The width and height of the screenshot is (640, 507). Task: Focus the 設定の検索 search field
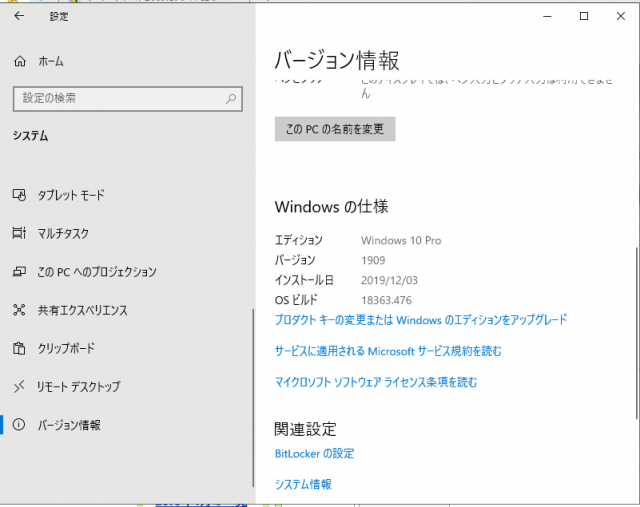(x=128, y=98)
